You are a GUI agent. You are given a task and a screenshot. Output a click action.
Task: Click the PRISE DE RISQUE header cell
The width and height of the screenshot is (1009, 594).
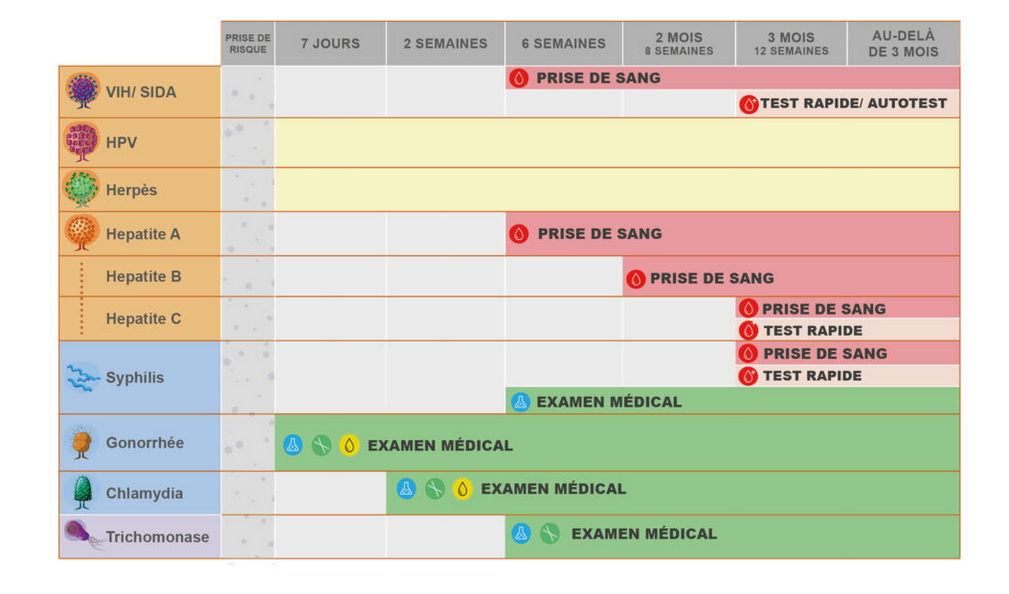pos(247,44)
